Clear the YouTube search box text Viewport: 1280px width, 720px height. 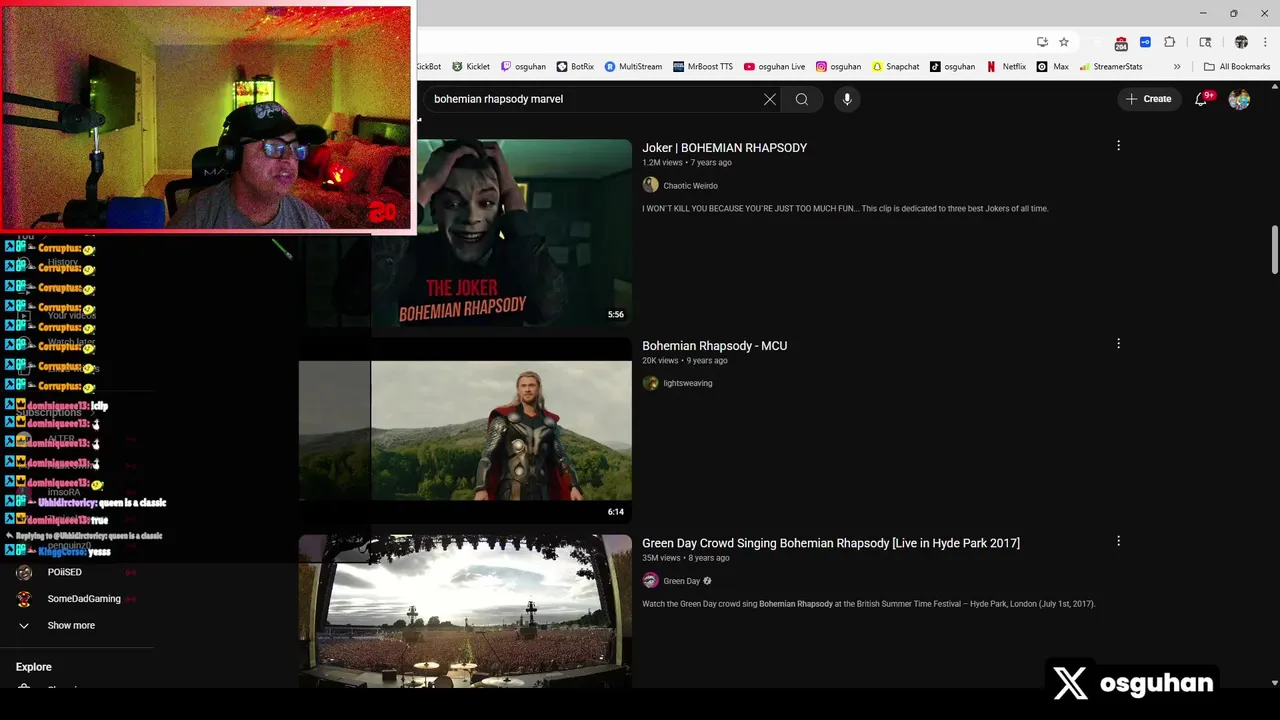coord(769,99)
